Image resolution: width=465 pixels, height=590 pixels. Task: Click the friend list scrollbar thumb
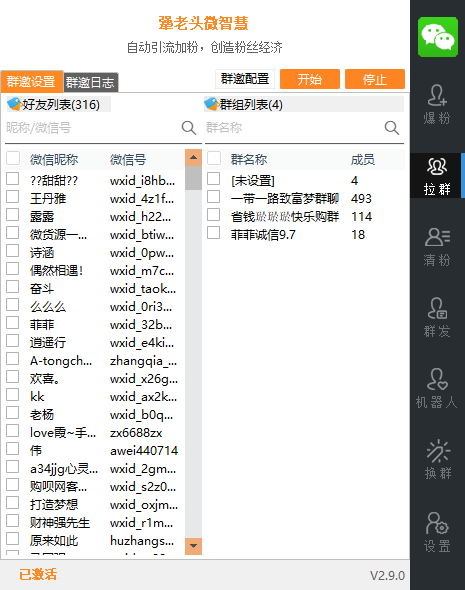point(193,178)
